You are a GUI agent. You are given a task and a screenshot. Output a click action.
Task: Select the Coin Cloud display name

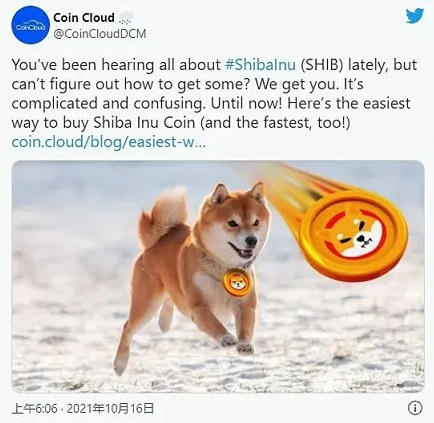point(84,18)
